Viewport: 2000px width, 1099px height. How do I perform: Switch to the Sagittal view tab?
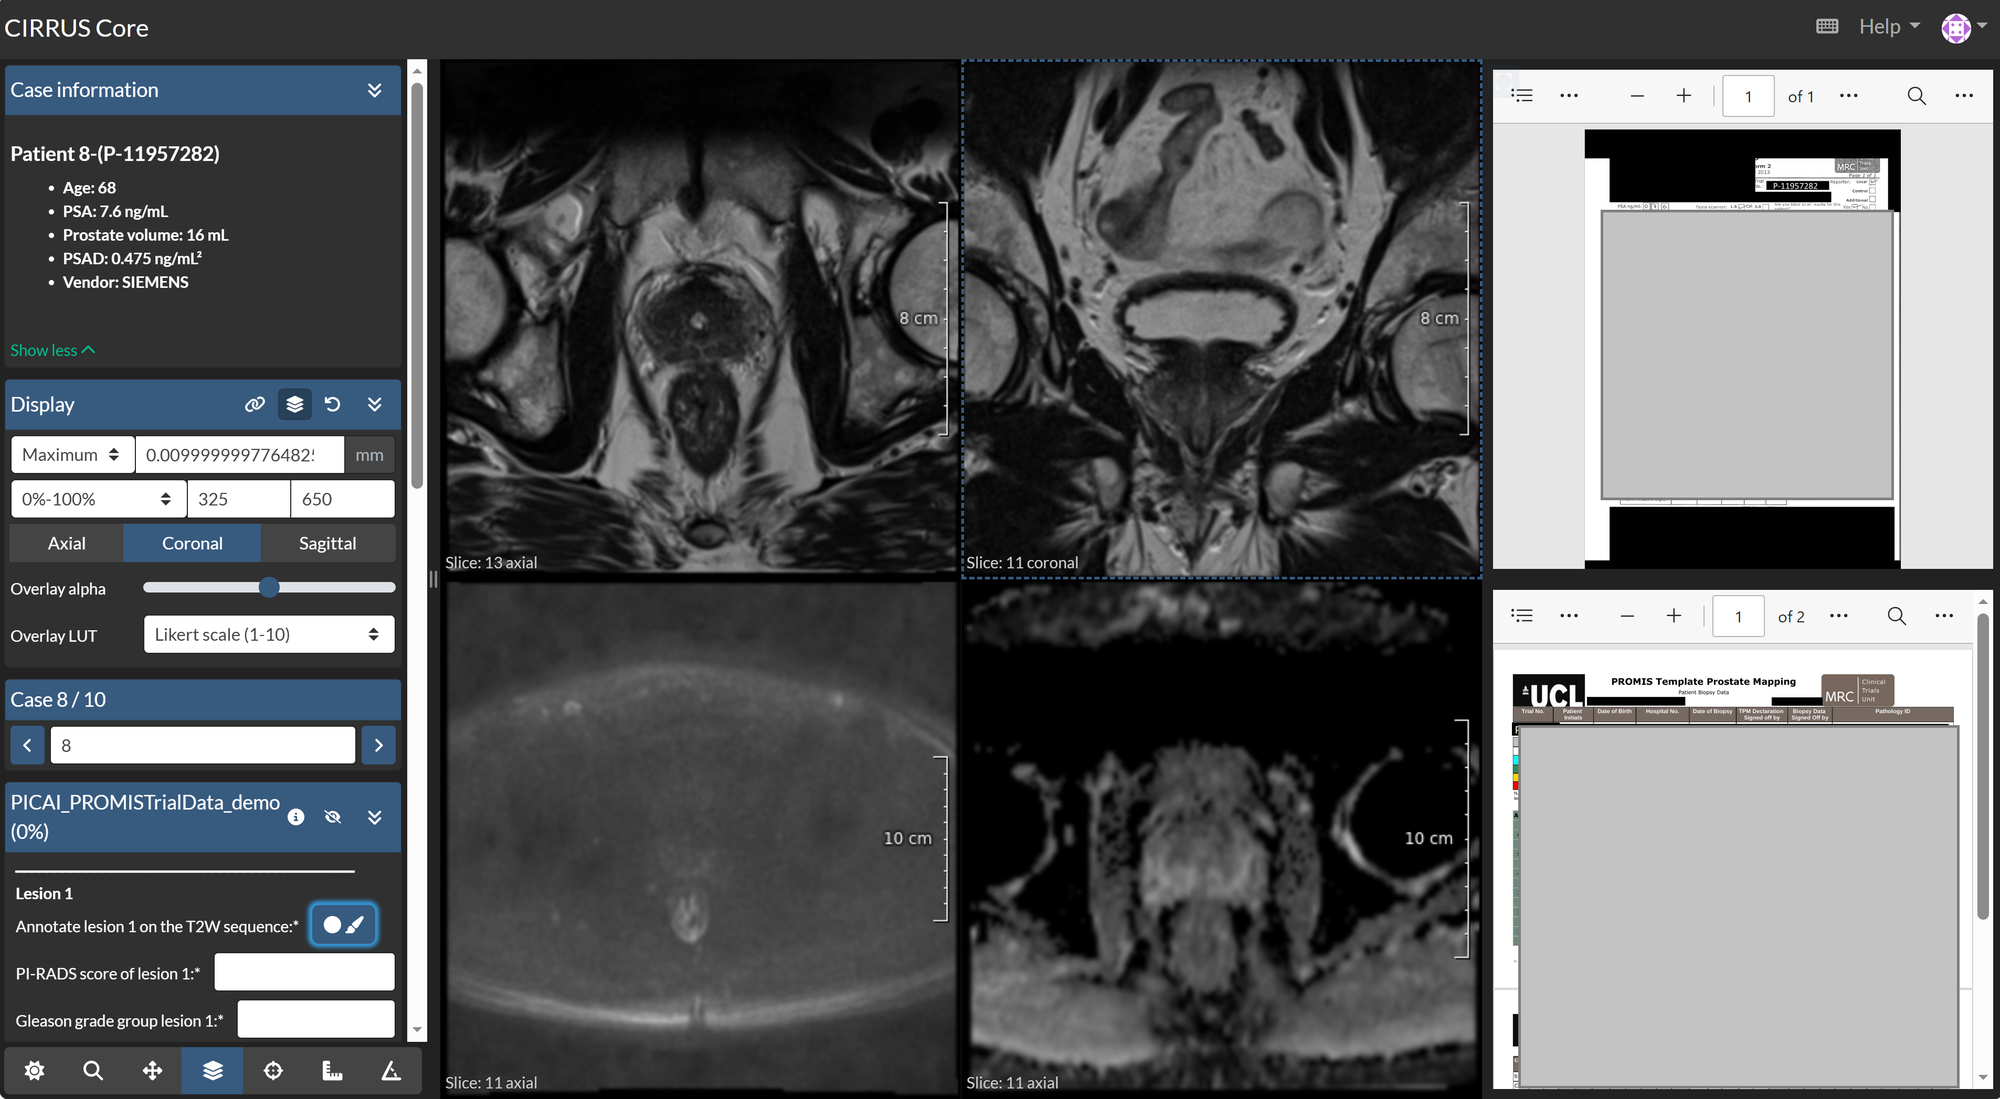(x=327, y=543)
